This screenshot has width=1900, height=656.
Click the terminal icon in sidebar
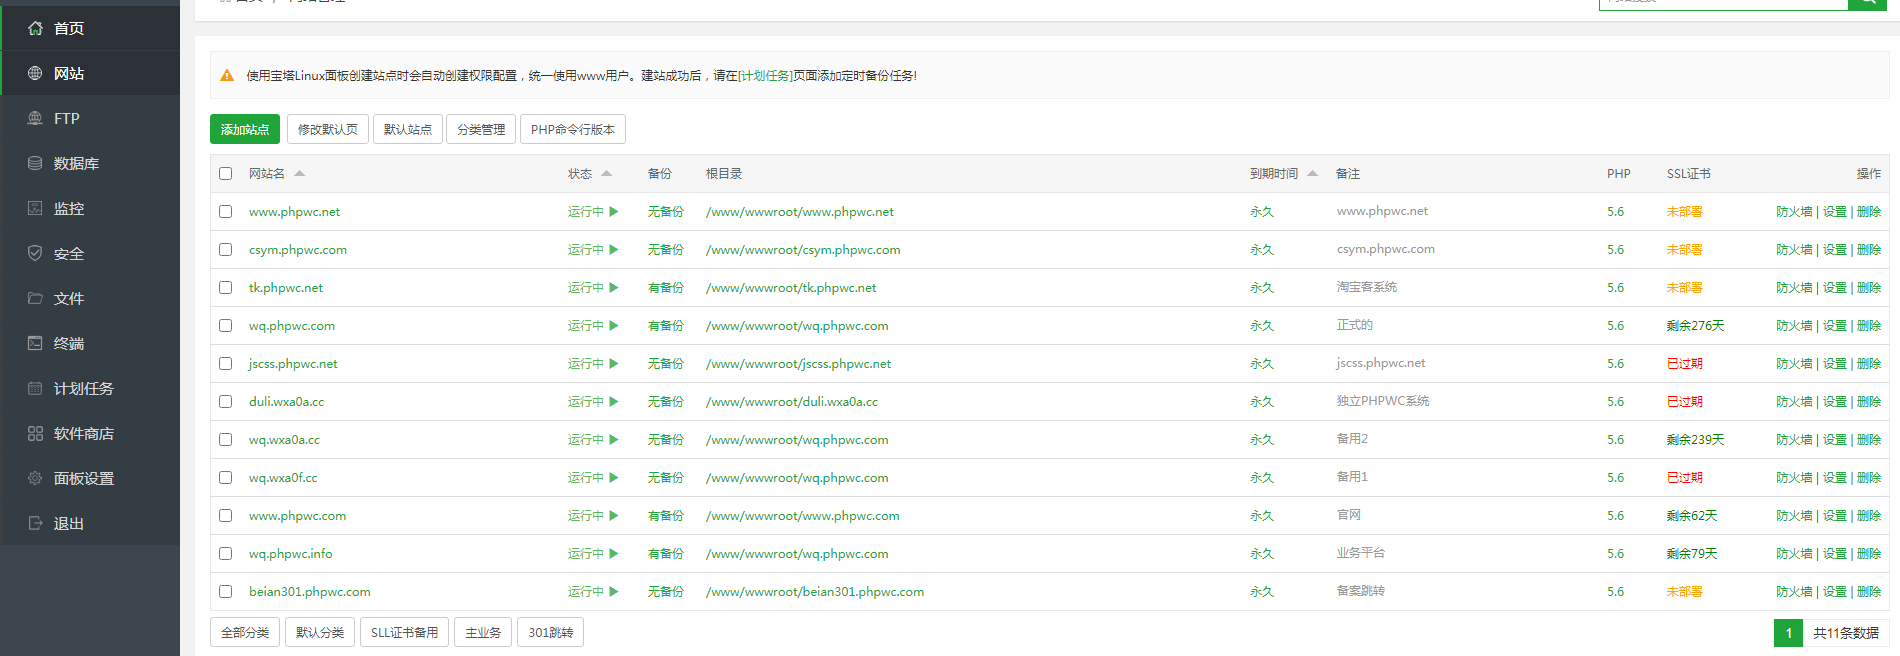[35, 343]
